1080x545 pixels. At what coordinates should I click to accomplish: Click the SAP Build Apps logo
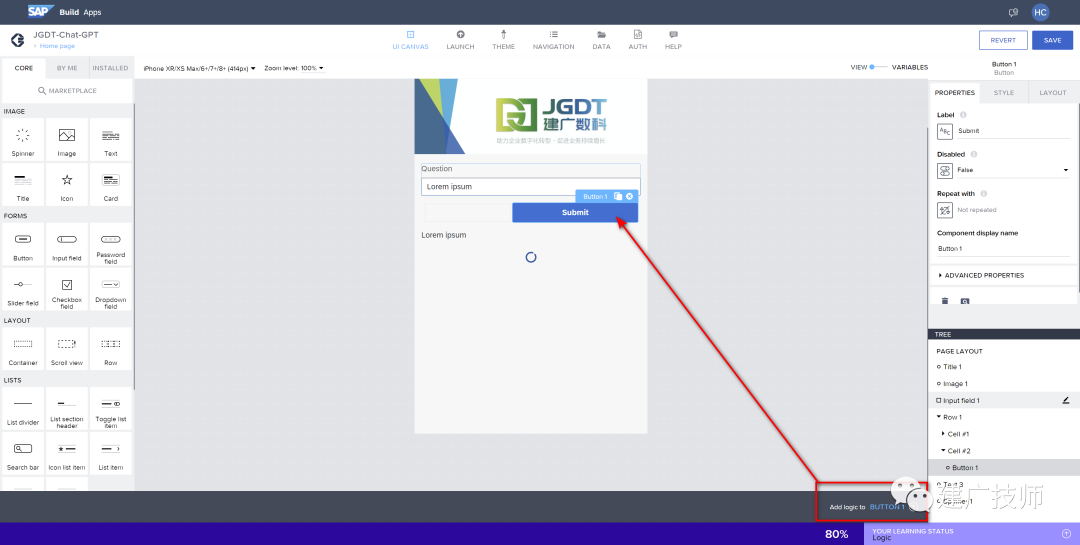(x=64, y=12)
